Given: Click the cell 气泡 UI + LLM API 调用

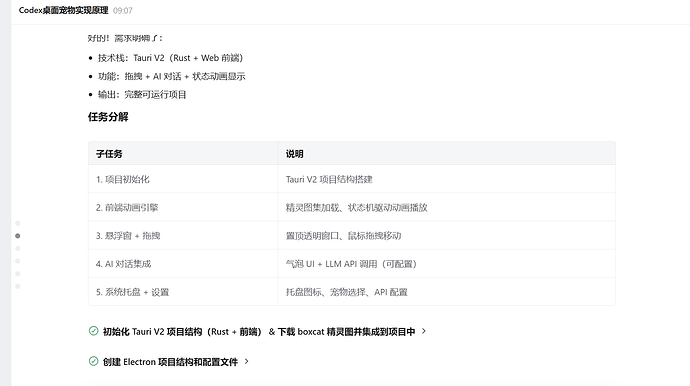Looking at the screenshot, I should click(447, 264).
